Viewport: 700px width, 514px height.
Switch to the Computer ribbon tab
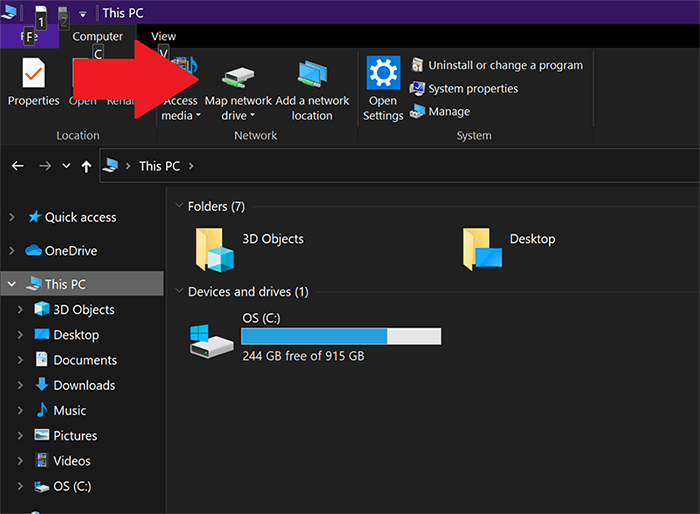tap(97, 37)
